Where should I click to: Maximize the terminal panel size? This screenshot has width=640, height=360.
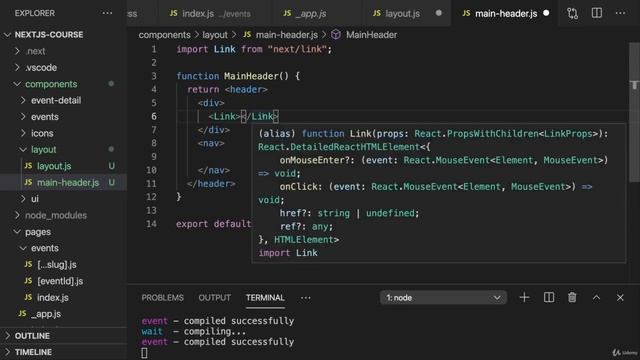point(596,298)
